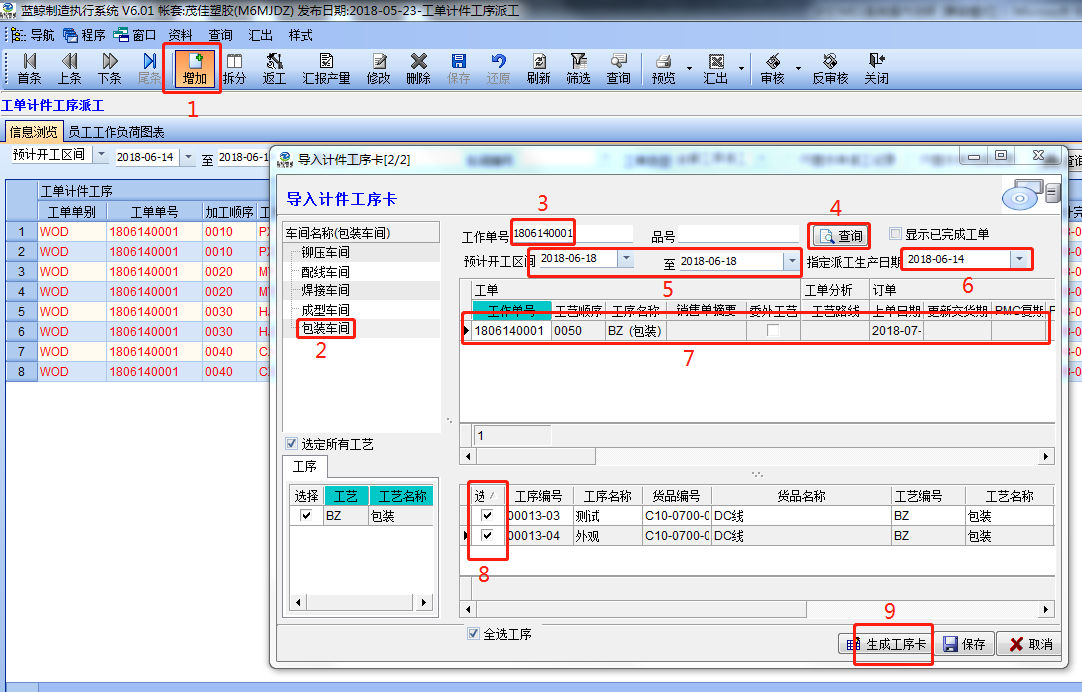Jump to 首条 (first record) icon
Image resolution: width=1082 pixels, height=692 pixels.
click(x=29, y=68)
